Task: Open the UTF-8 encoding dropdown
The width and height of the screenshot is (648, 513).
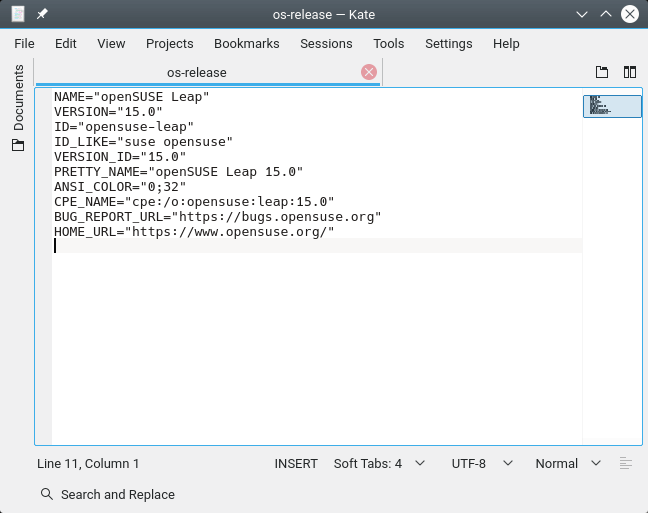Action: 481,463
